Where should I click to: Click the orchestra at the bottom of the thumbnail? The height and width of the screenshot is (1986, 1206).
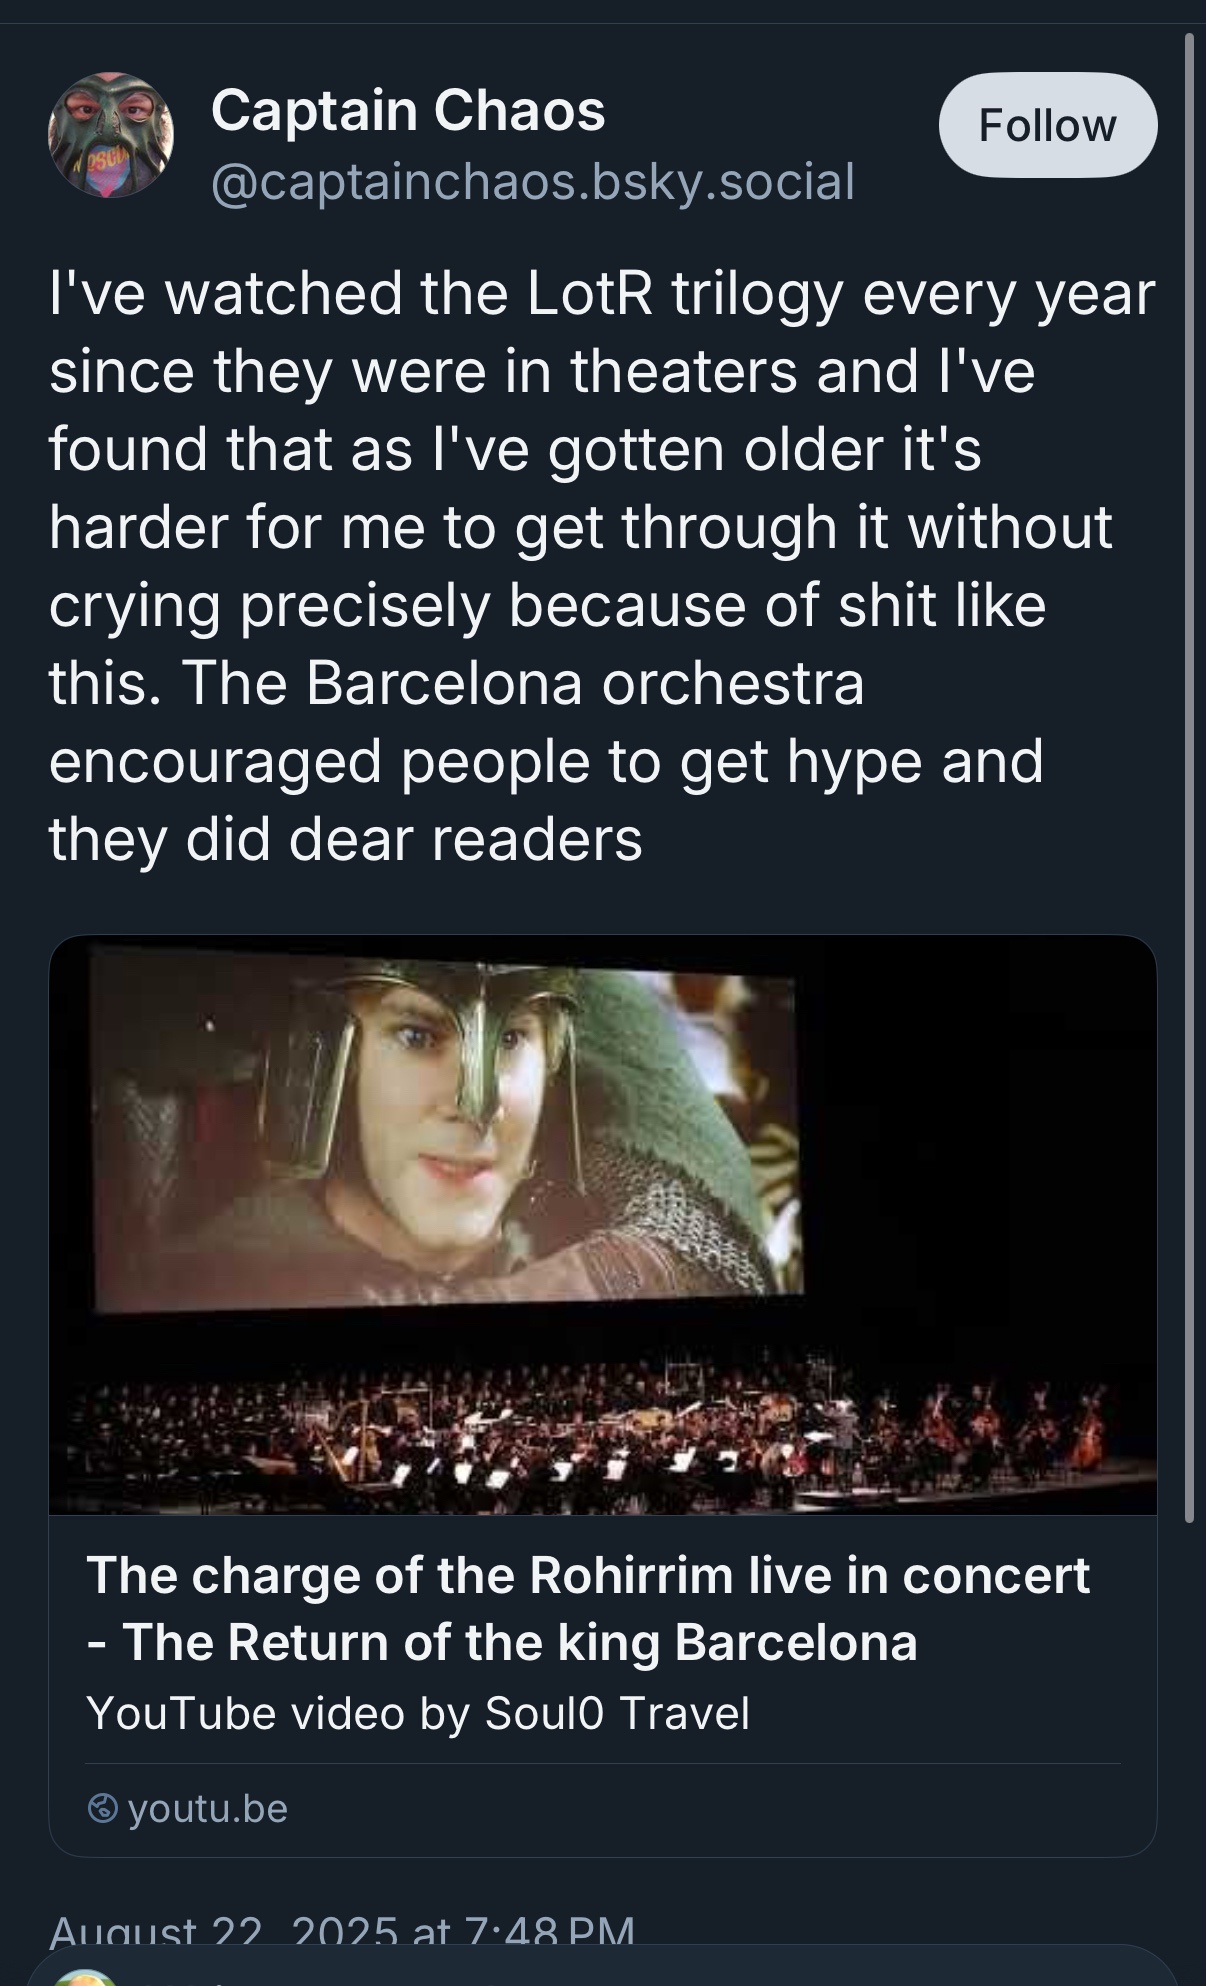(x=602, y=1440)
